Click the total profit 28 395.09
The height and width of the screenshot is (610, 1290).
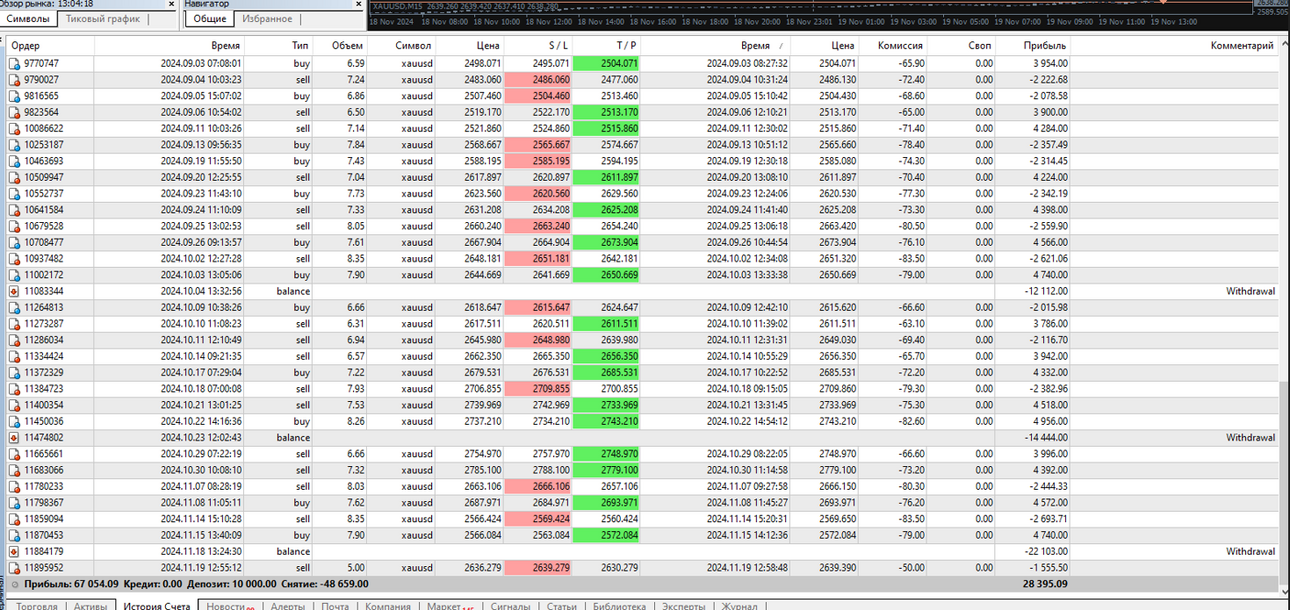[1045, 584]
